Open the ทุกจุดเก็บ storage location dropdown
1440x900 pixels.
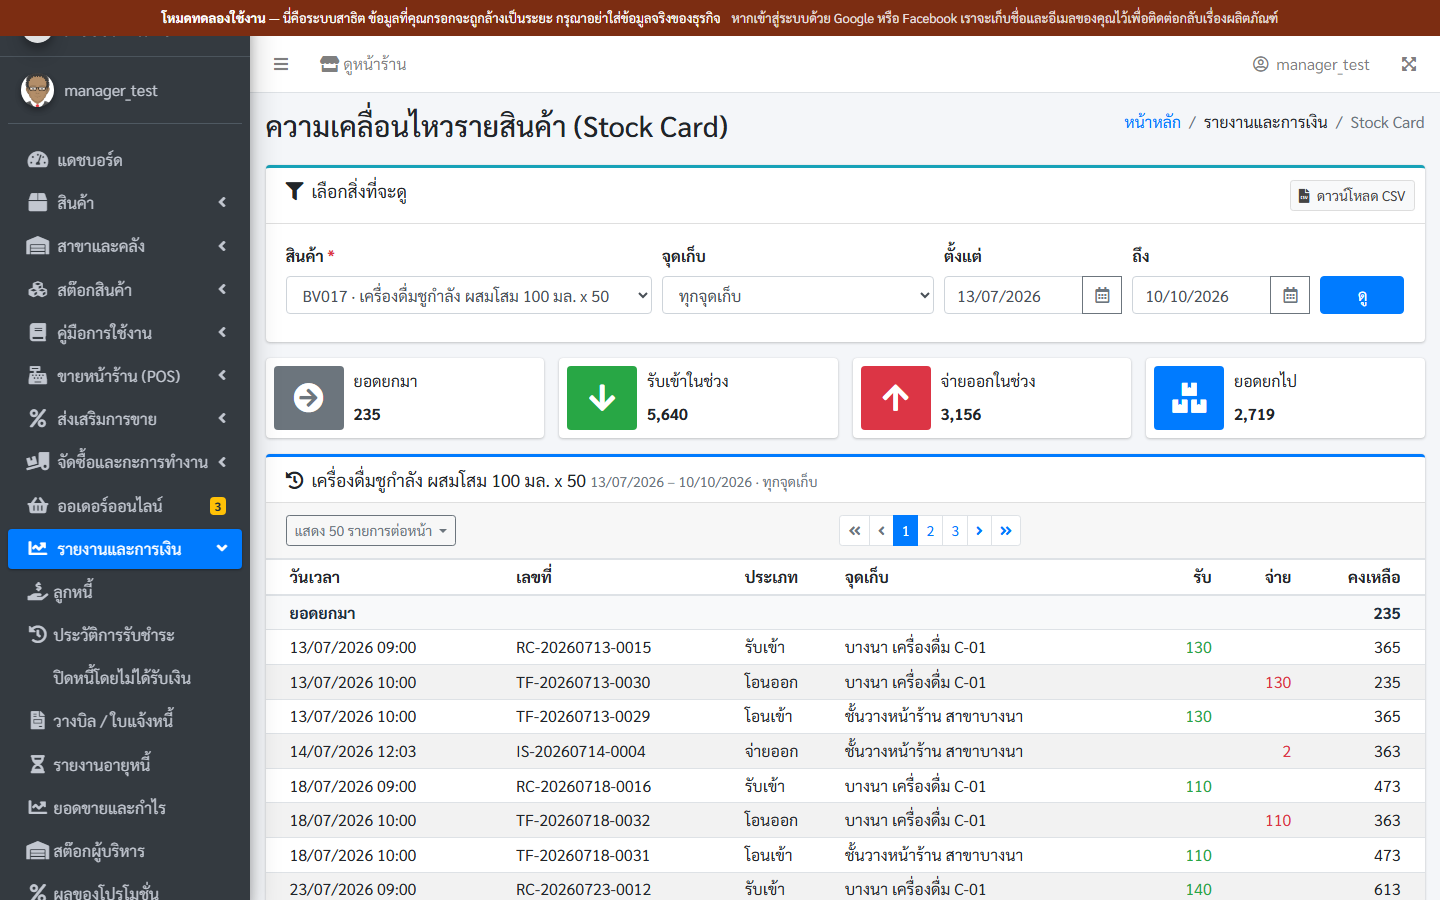click(797, 295)
